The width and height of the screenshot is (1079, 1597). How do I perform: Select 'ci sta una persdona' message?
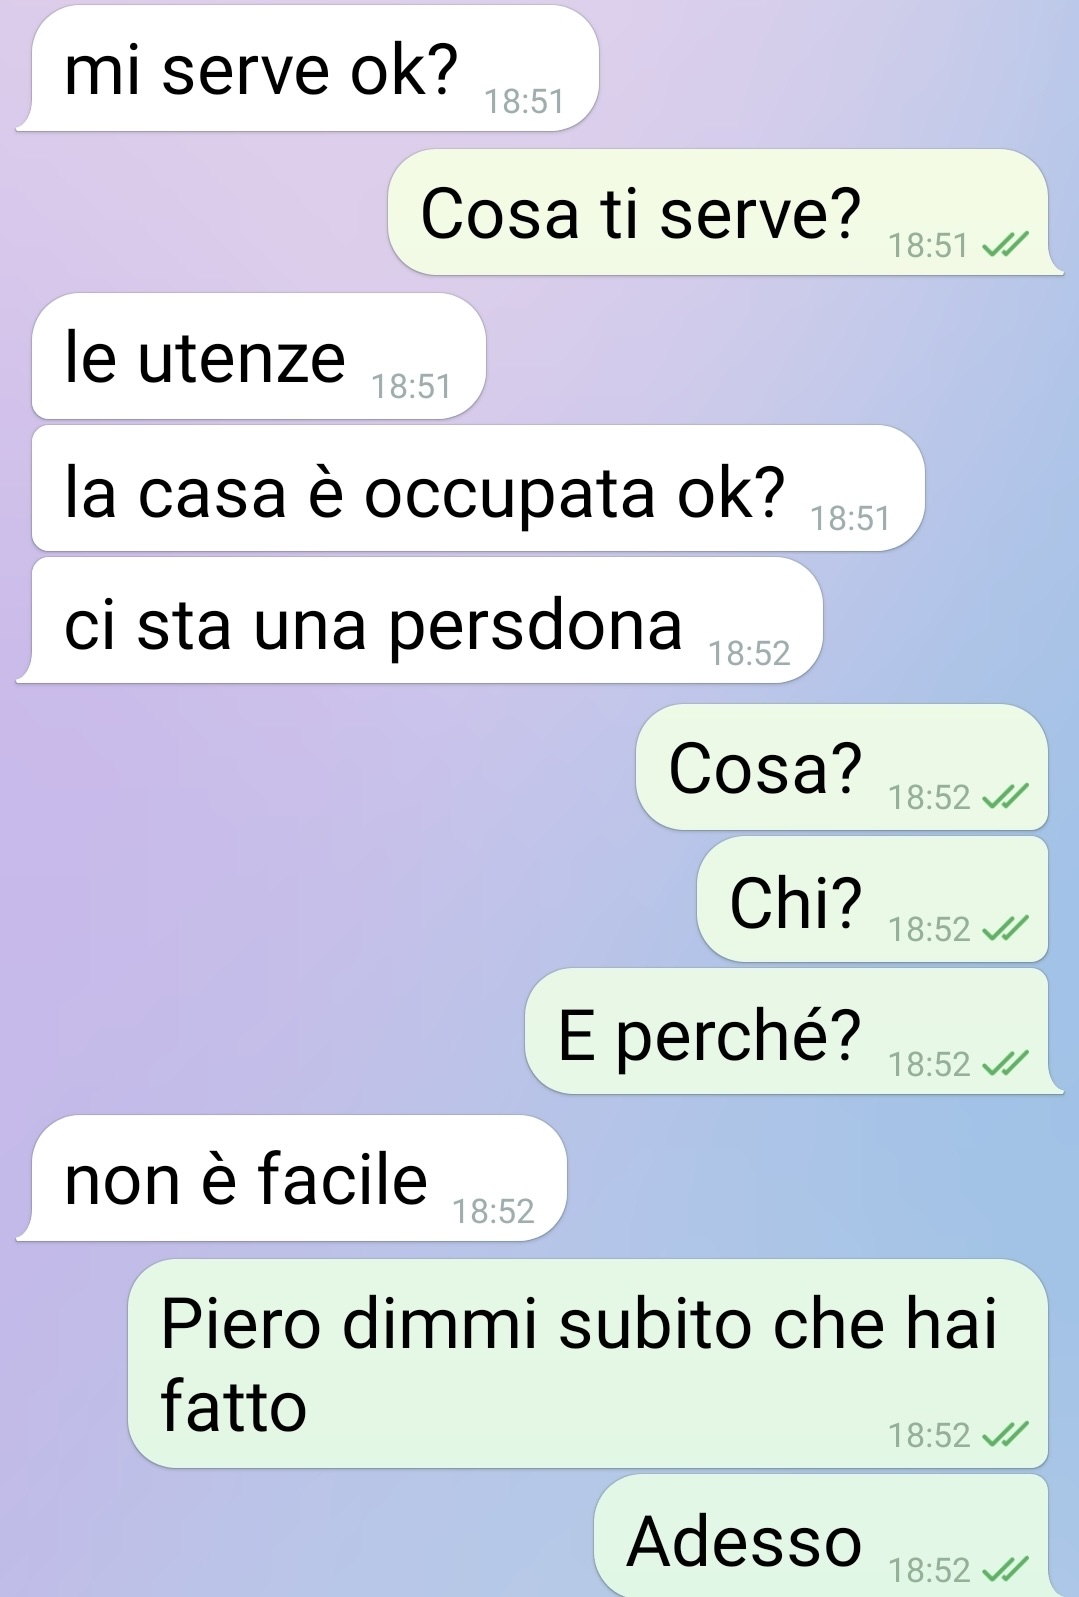point(420,620)
